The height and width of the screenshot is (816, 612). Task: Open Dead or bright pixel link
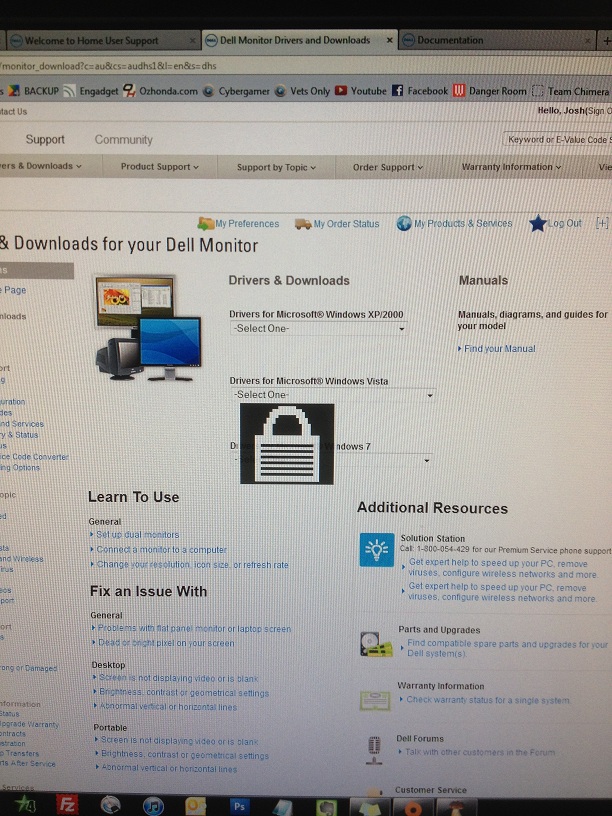[x=166, y=643]
